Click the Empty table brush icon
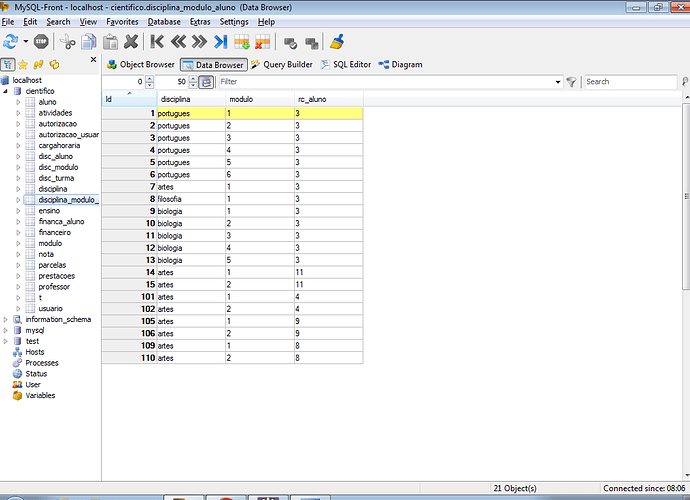This screenshot has width=690, height=500. (x=337, y=42)
